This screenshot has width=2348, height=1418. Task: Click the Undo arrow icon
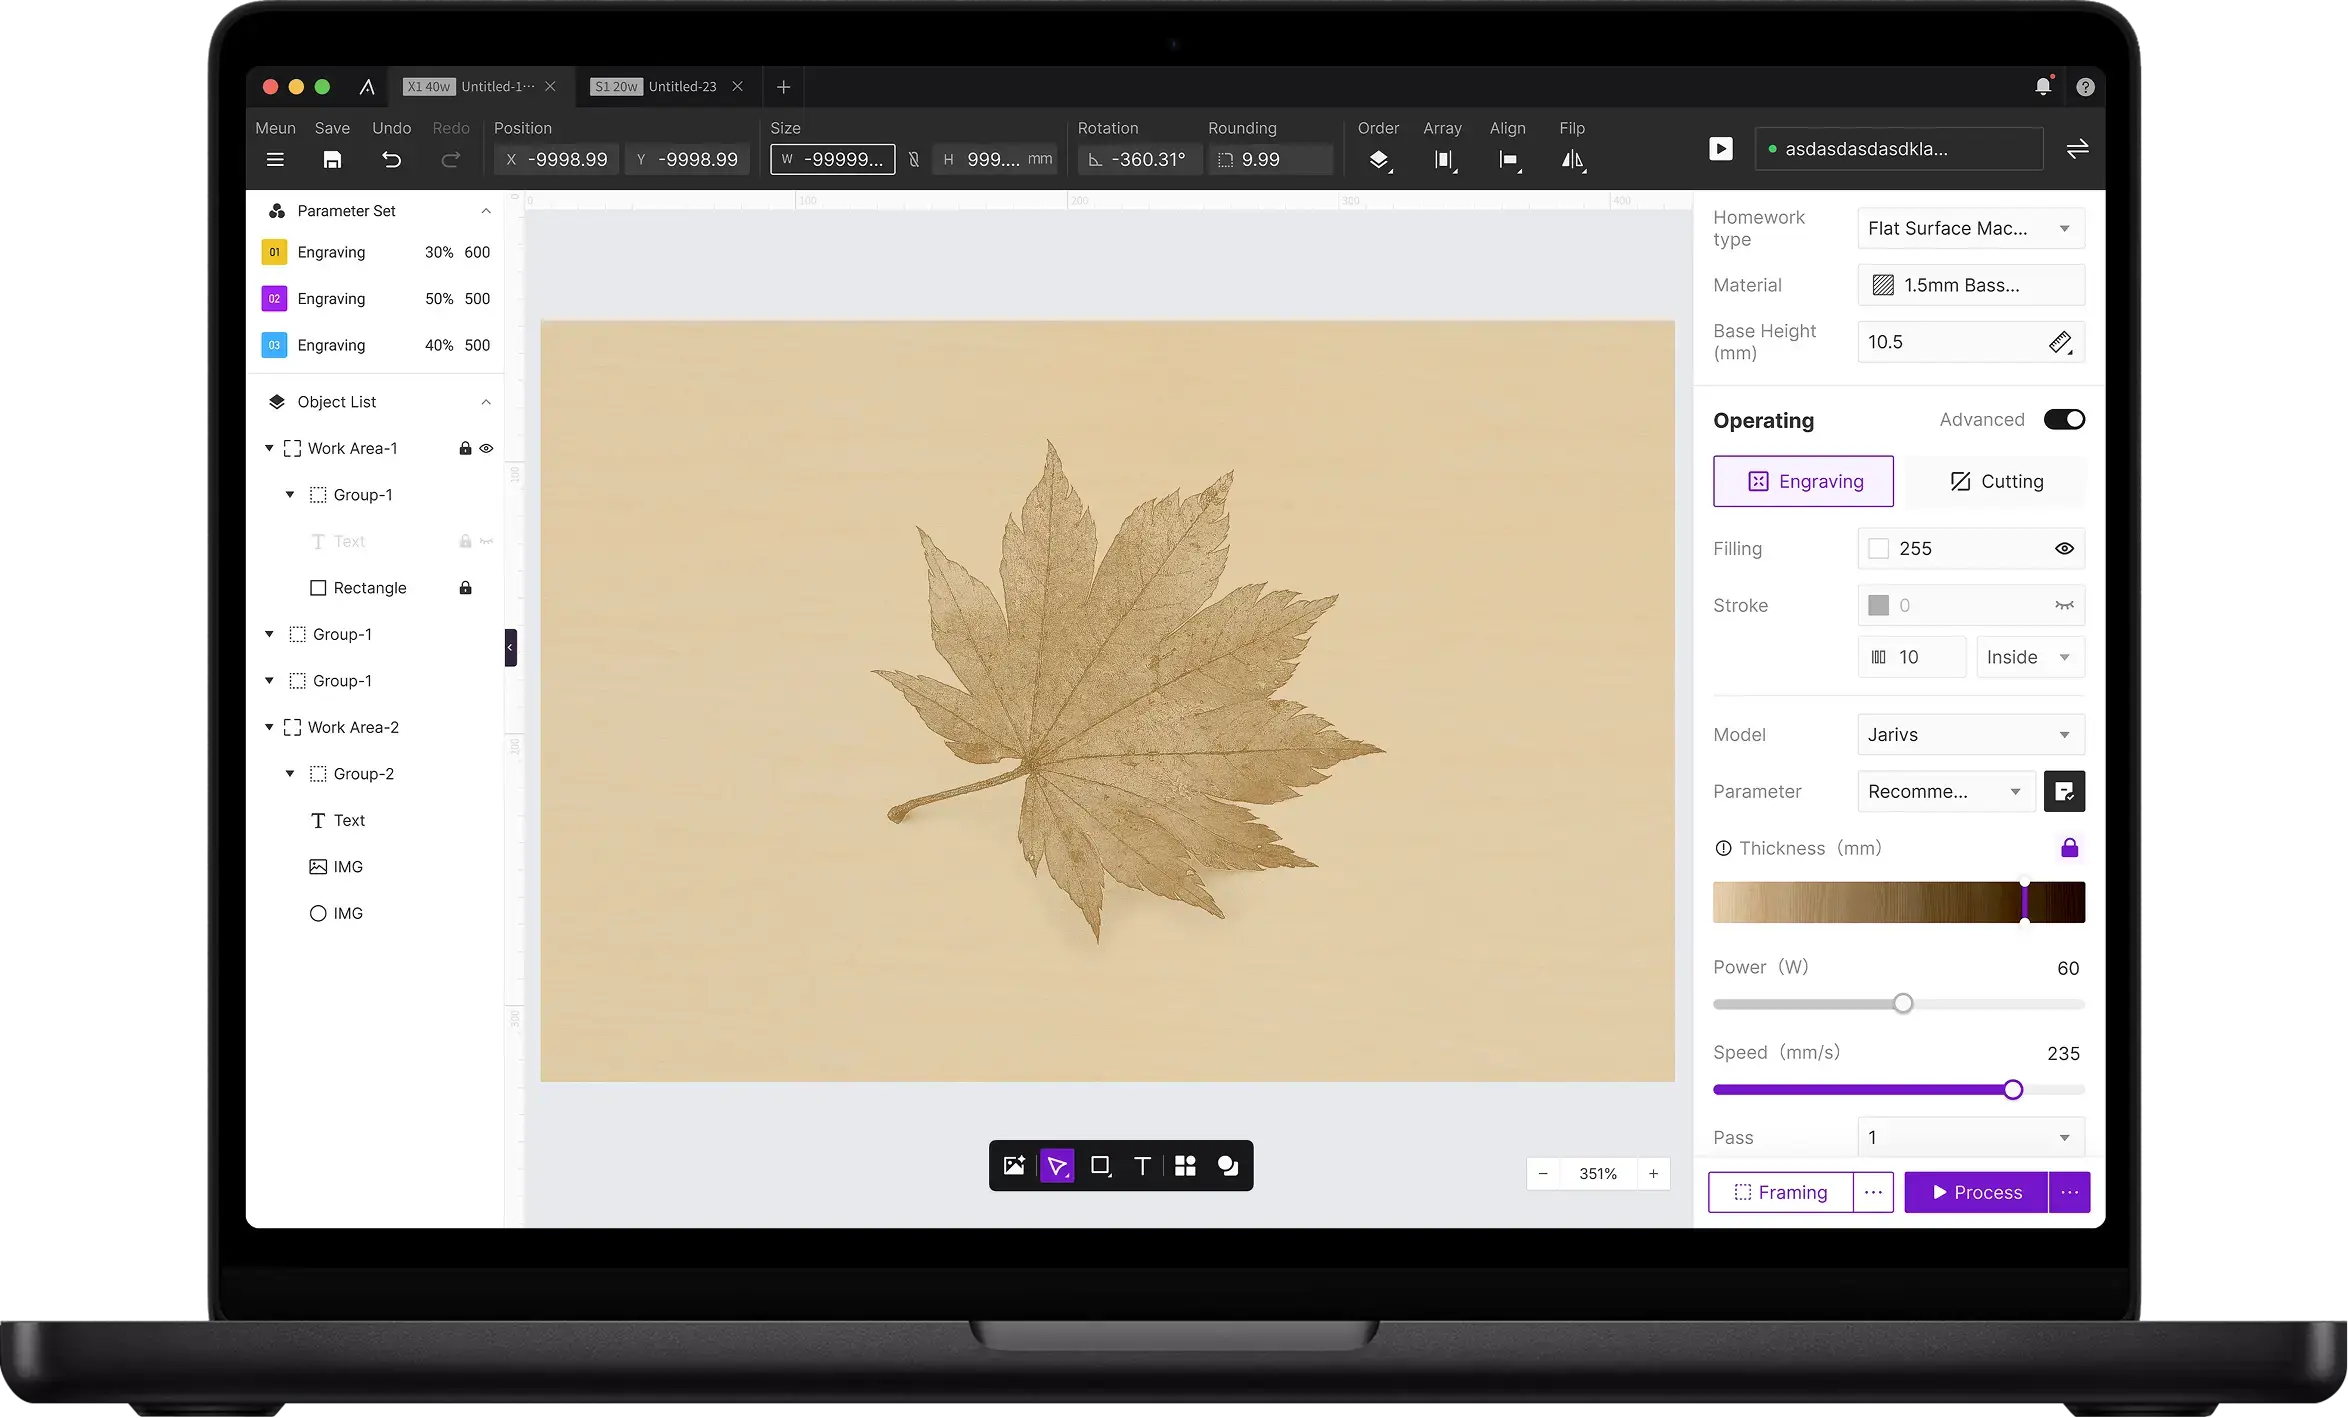pyautogui.click(x=391, y=159)
